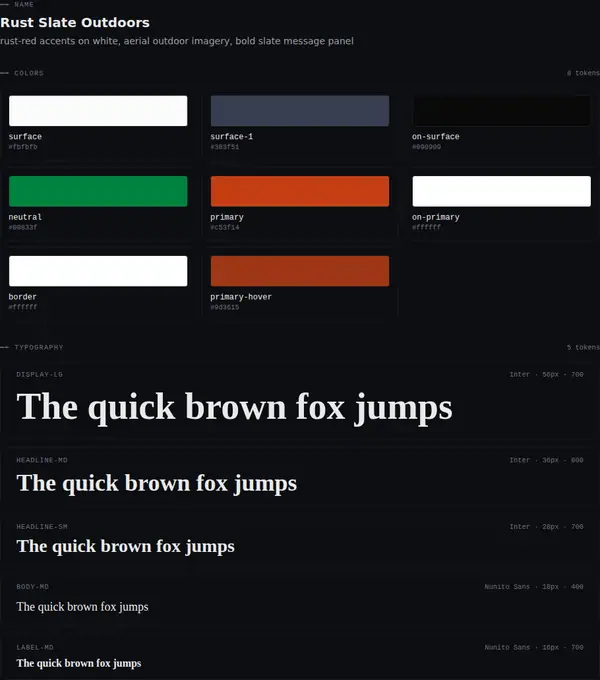Select the theme description text line
600x680 pixels.
tap(176, 41)
